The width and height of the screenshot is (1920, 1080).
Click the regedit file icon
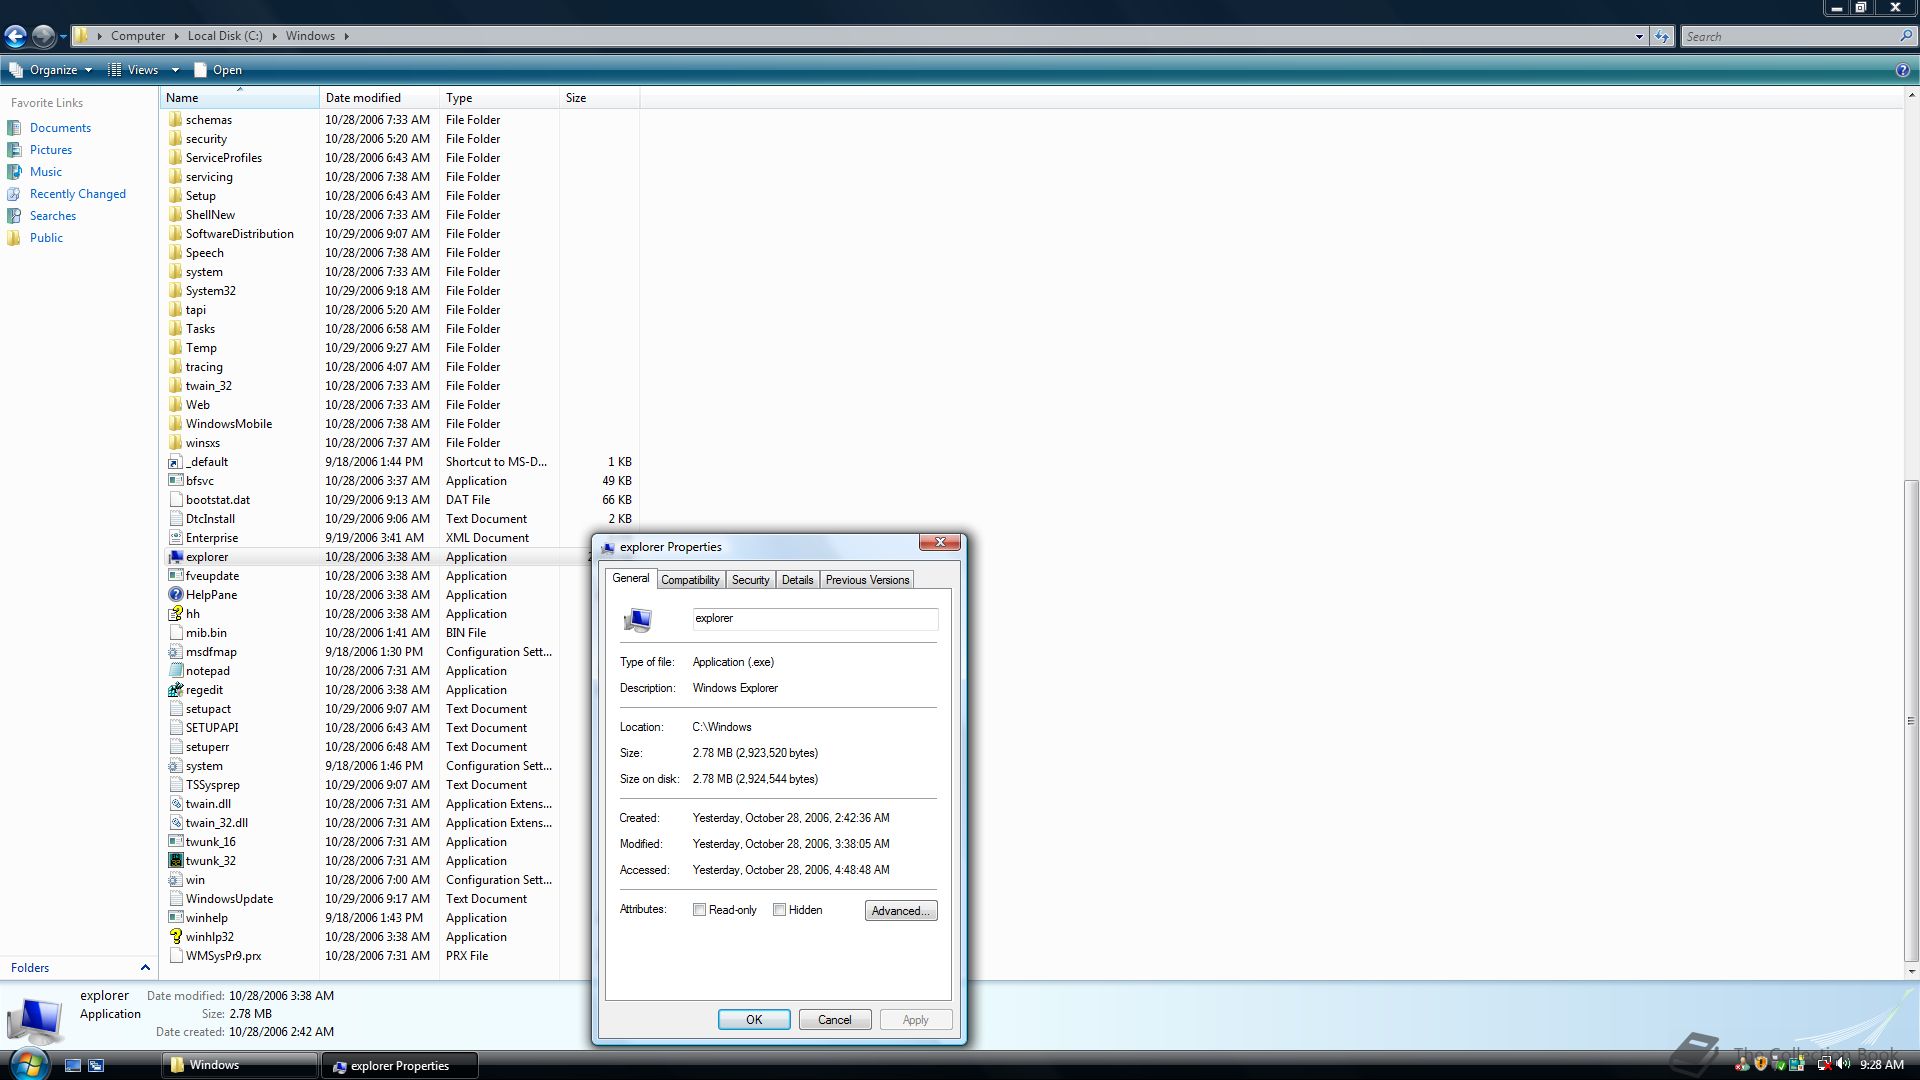click(x=175, y=690)
